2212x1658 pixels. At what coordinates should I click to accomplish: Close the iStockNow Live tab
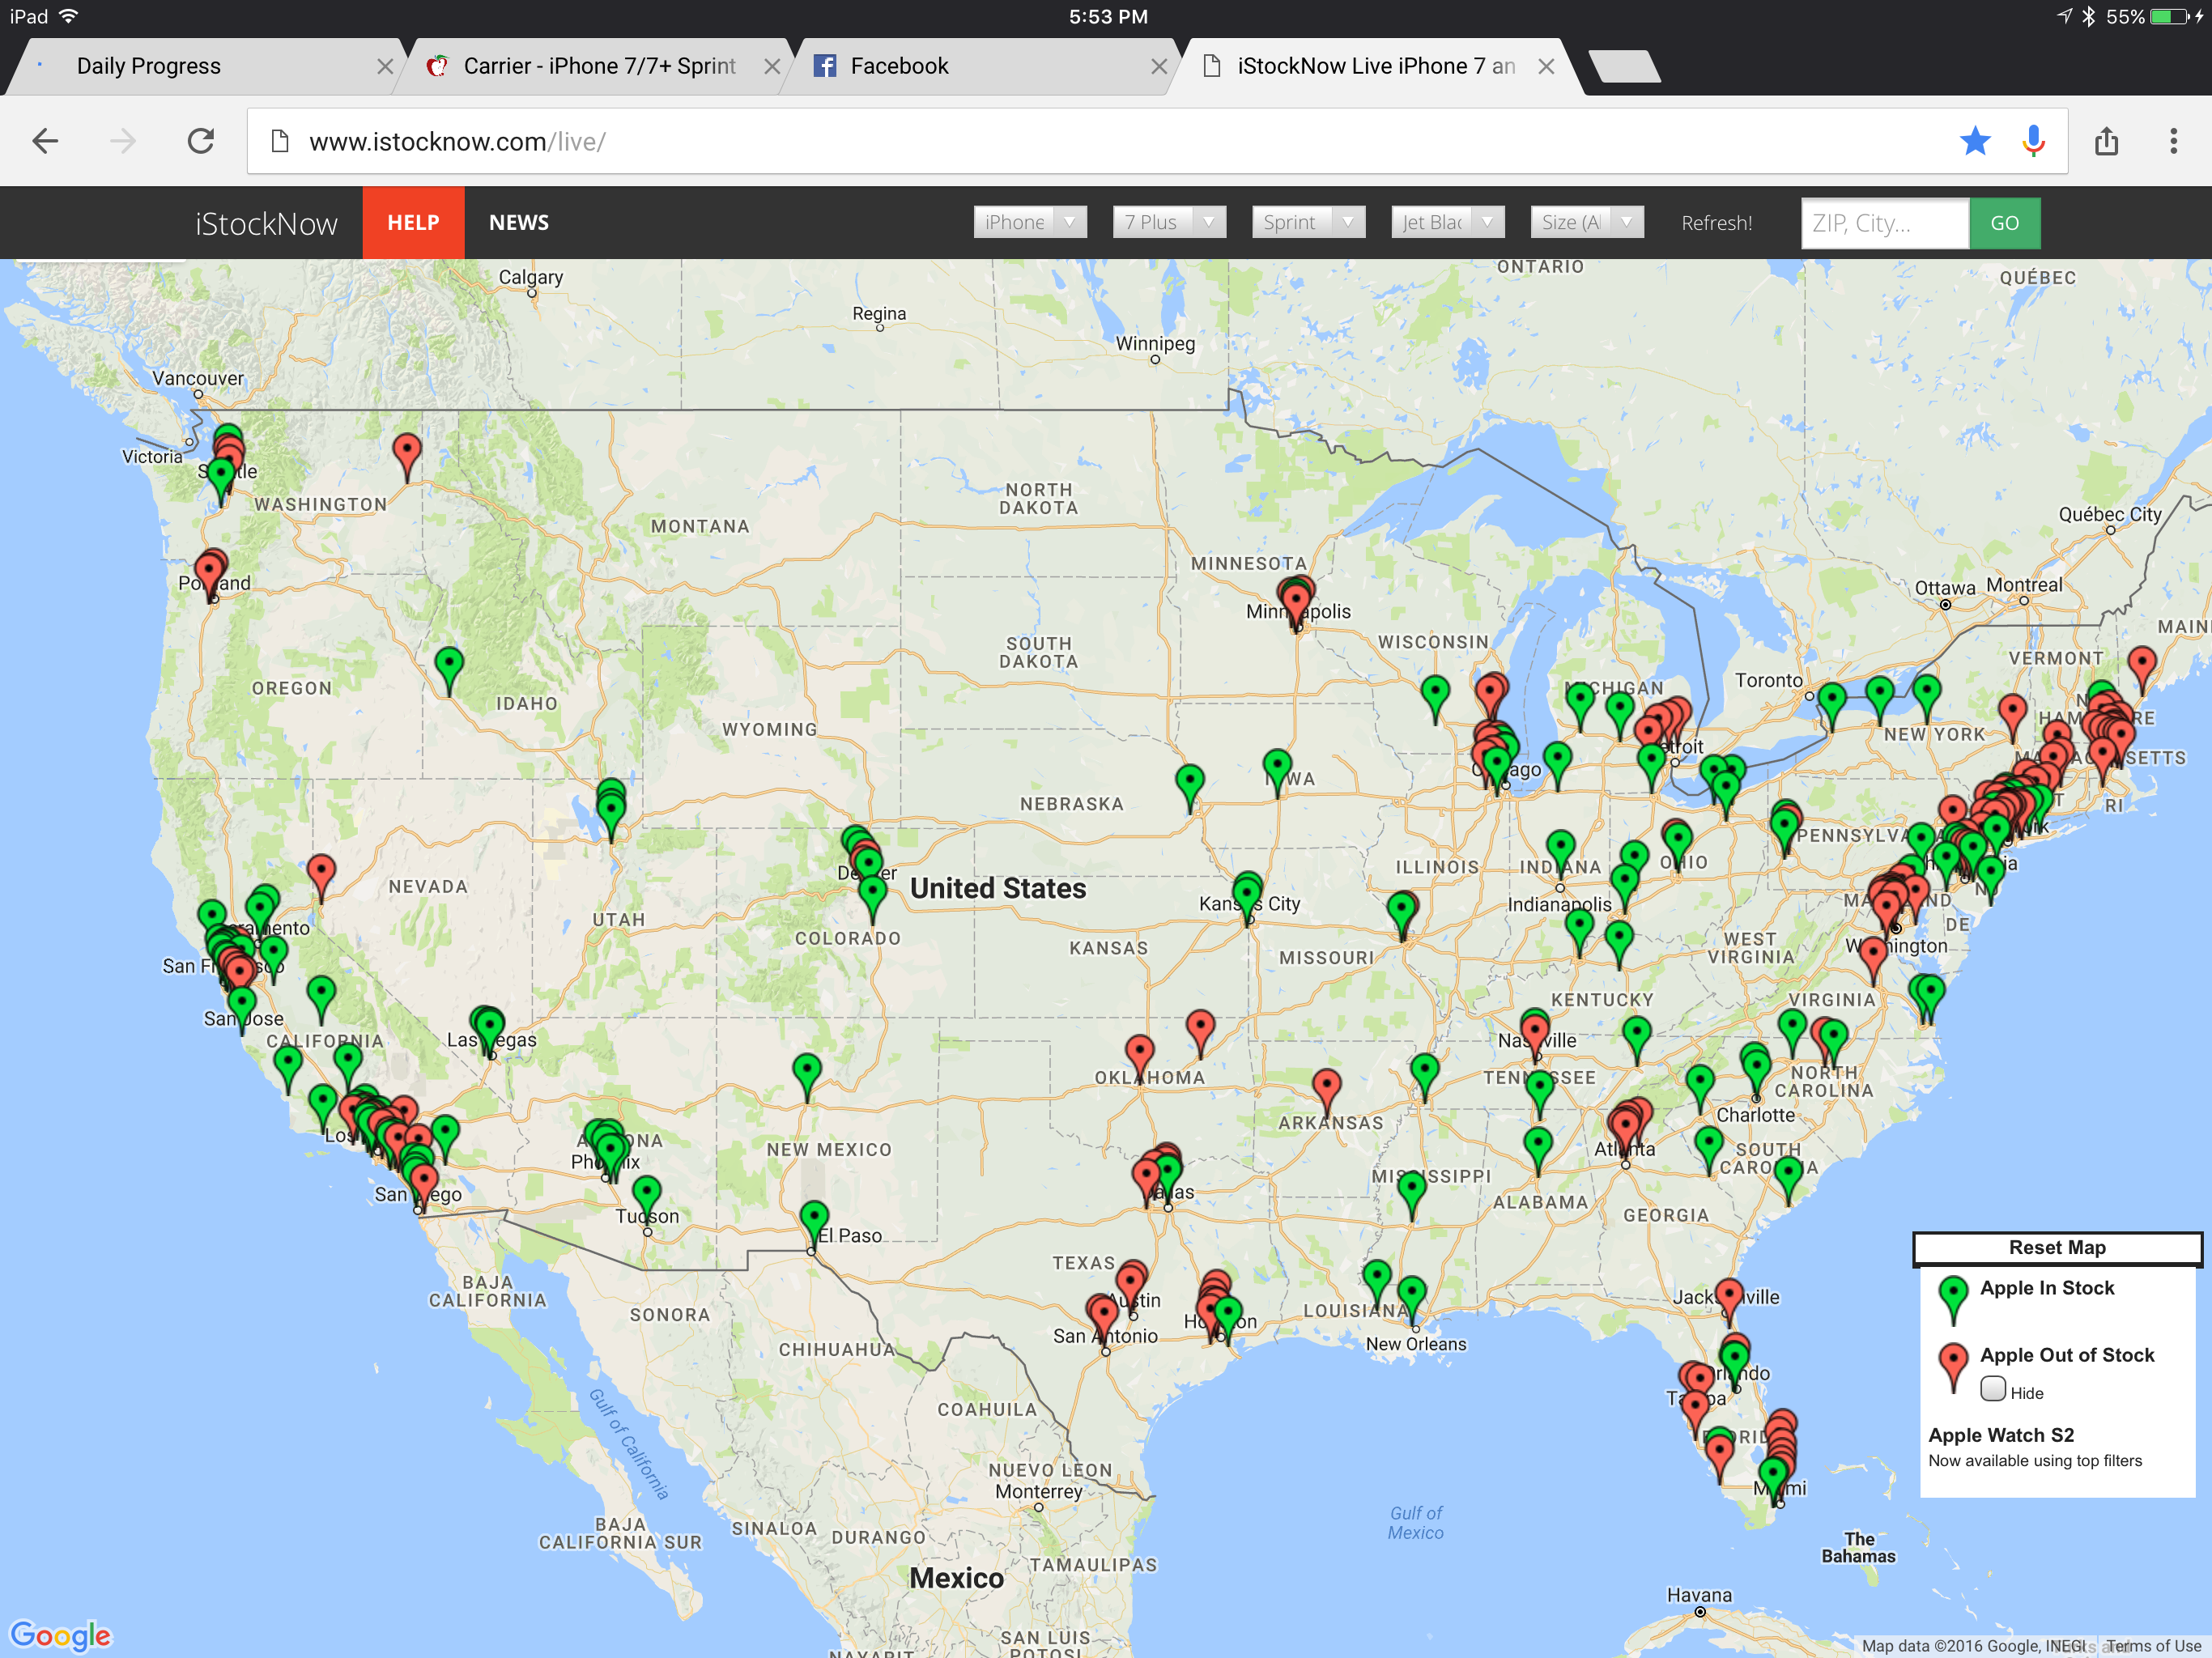tap(1546, 67)
